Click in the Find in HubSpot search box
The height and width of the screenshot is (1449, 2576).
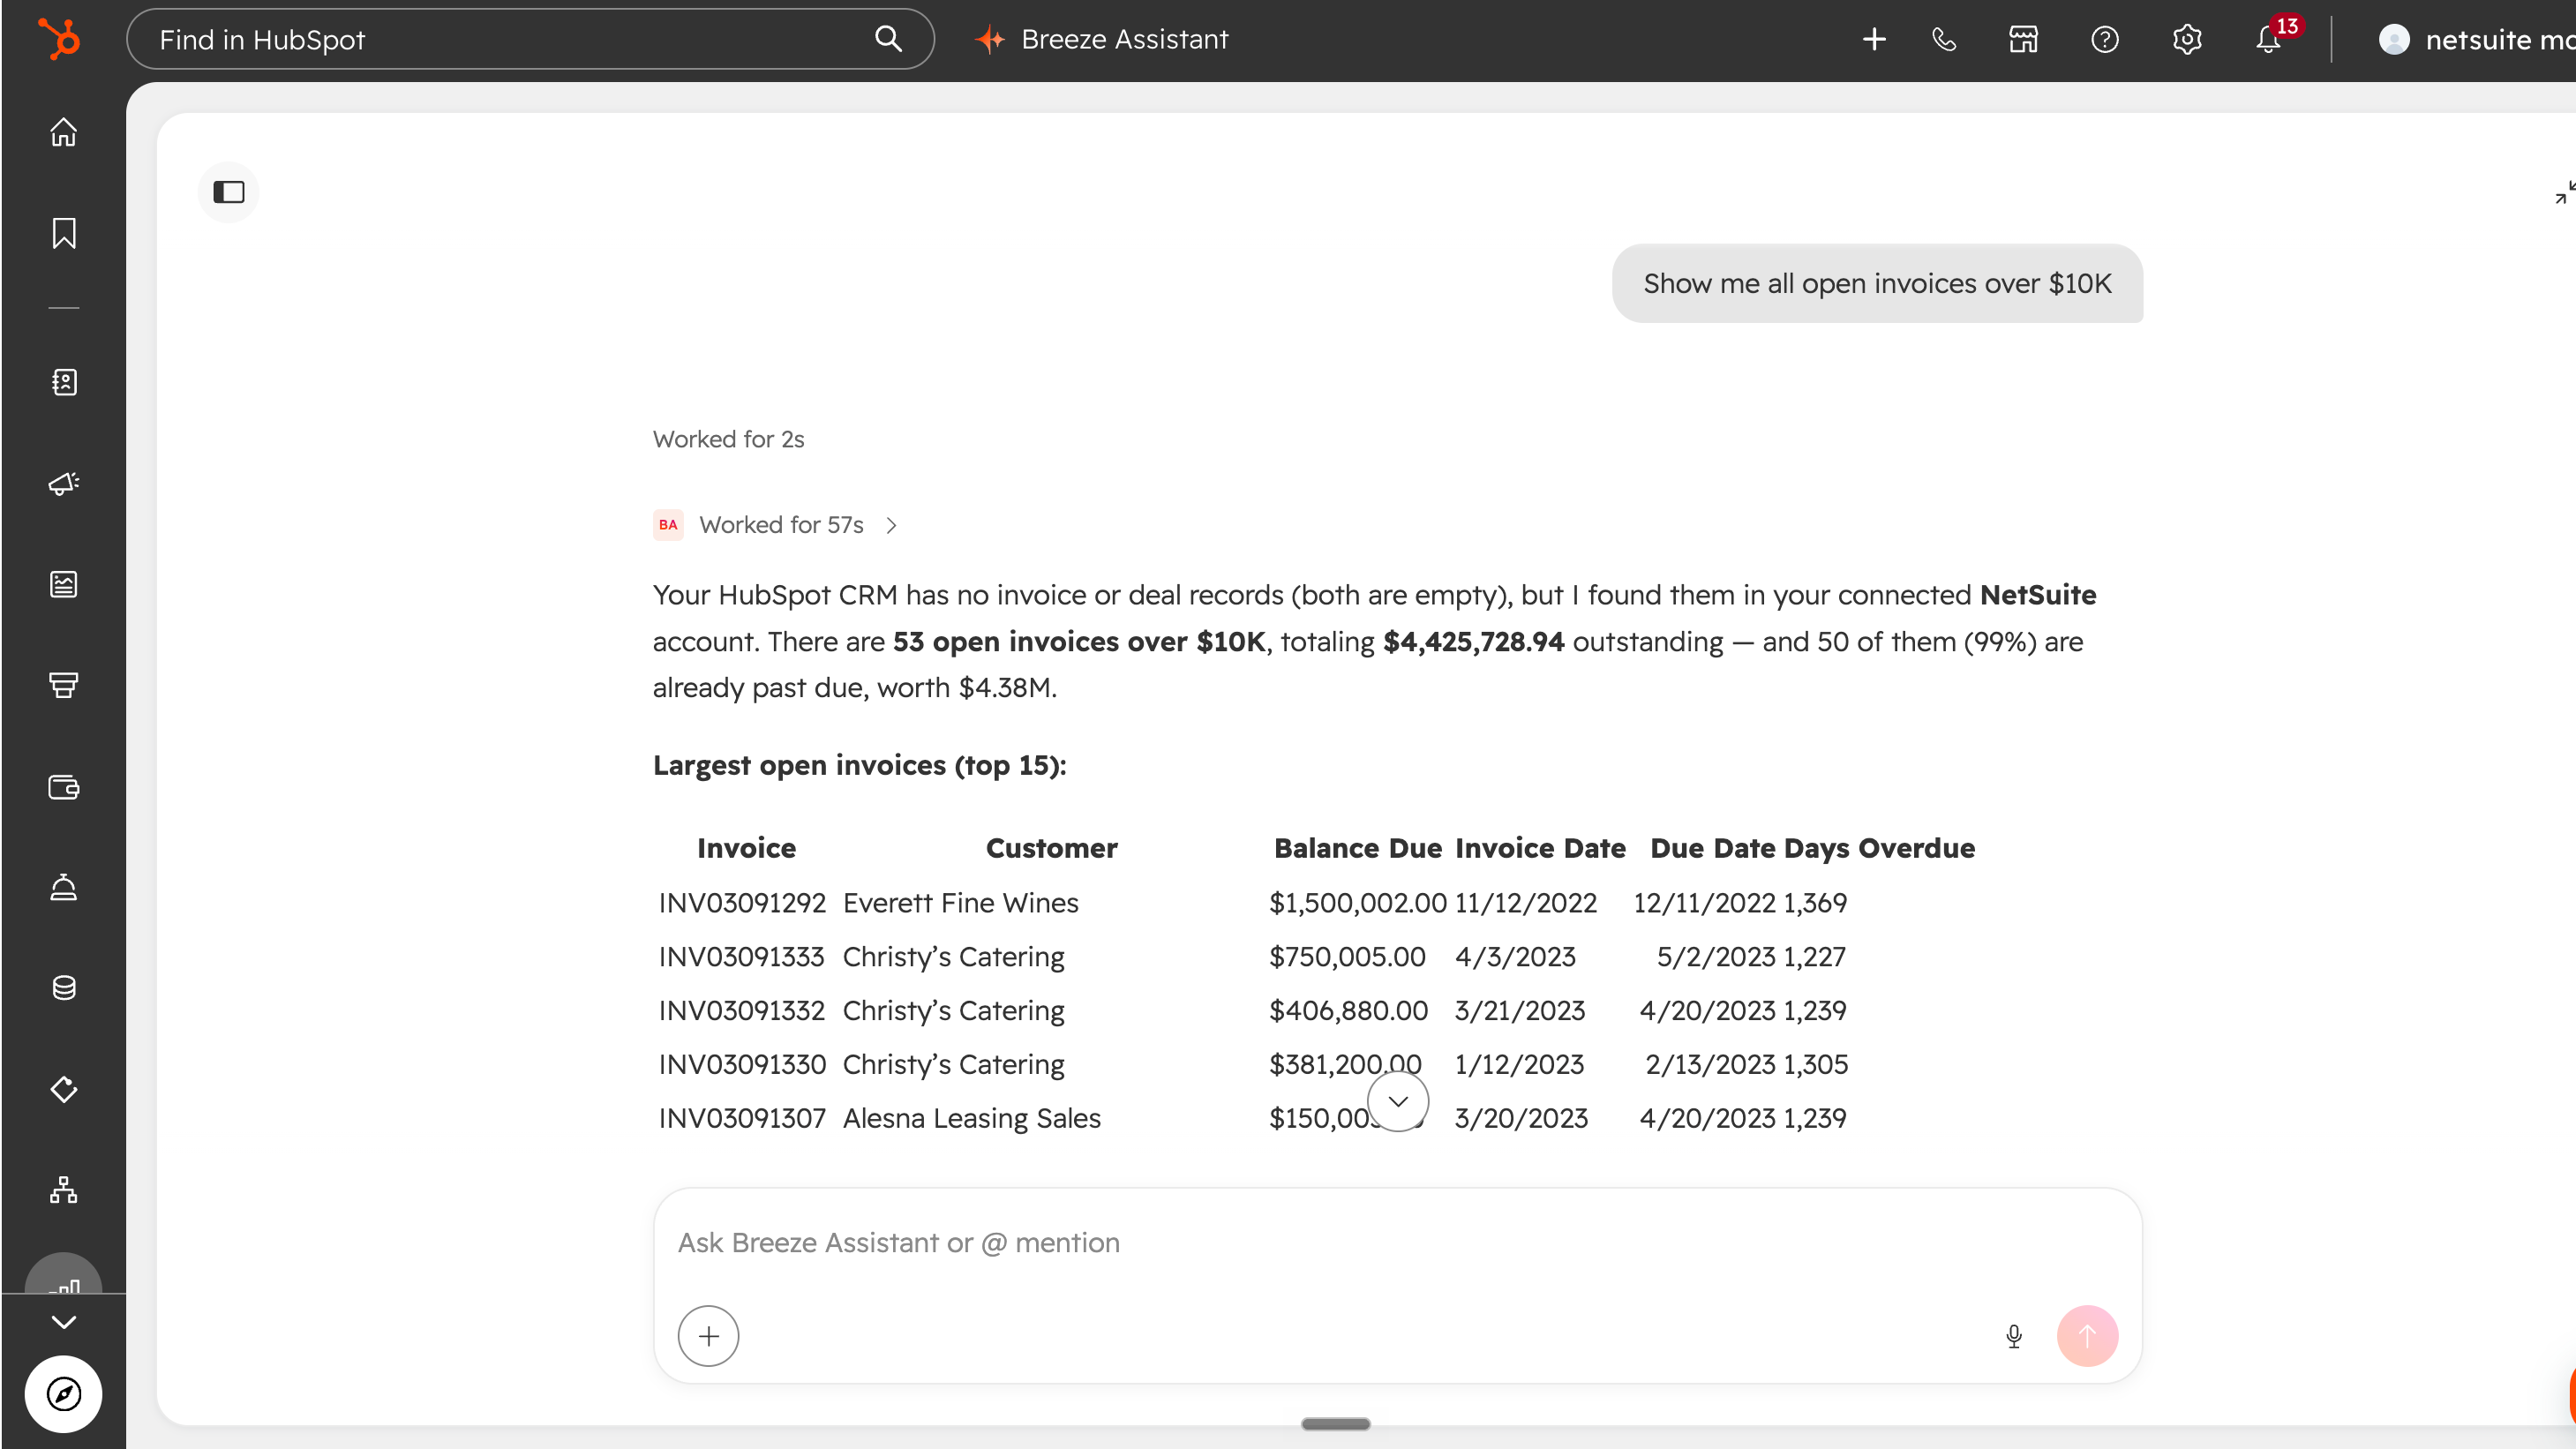pos(530,39)
